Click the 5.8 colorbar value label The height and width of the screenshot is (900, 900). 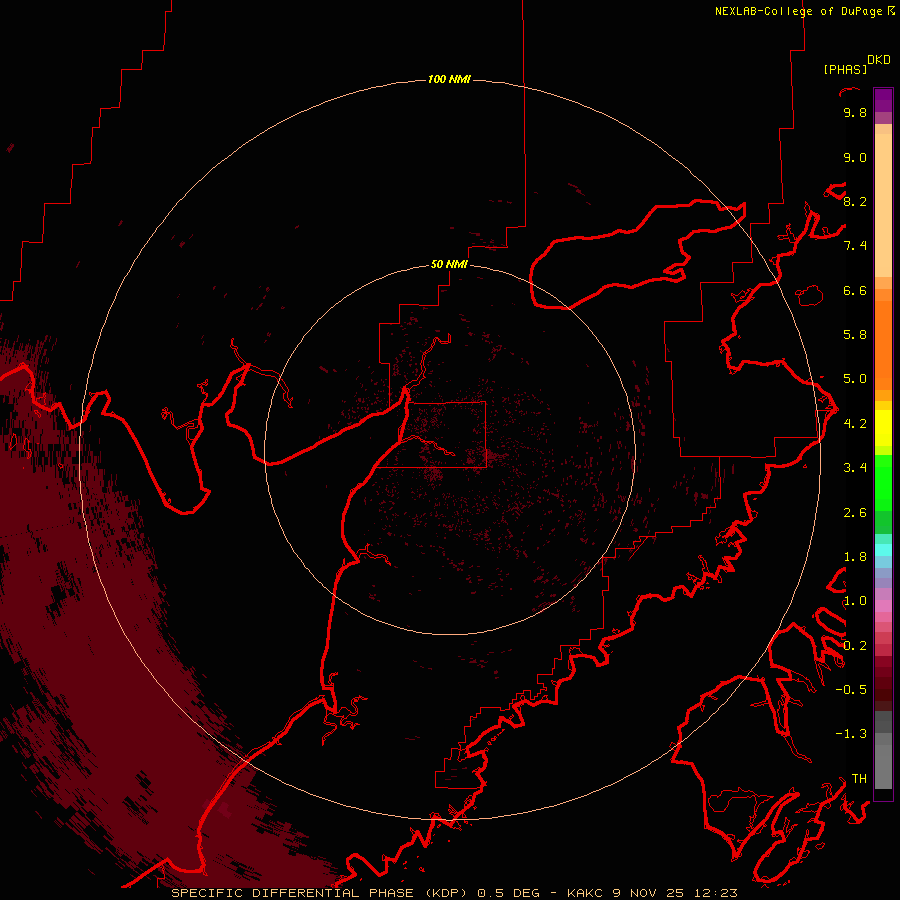click(855, 335)
